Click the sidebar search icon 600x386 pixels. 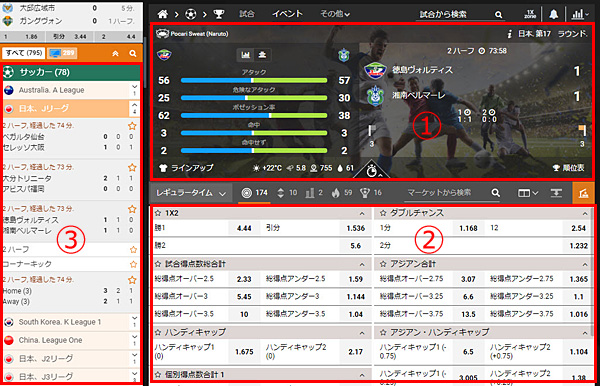pyautogui.click(x=133, y=53)
